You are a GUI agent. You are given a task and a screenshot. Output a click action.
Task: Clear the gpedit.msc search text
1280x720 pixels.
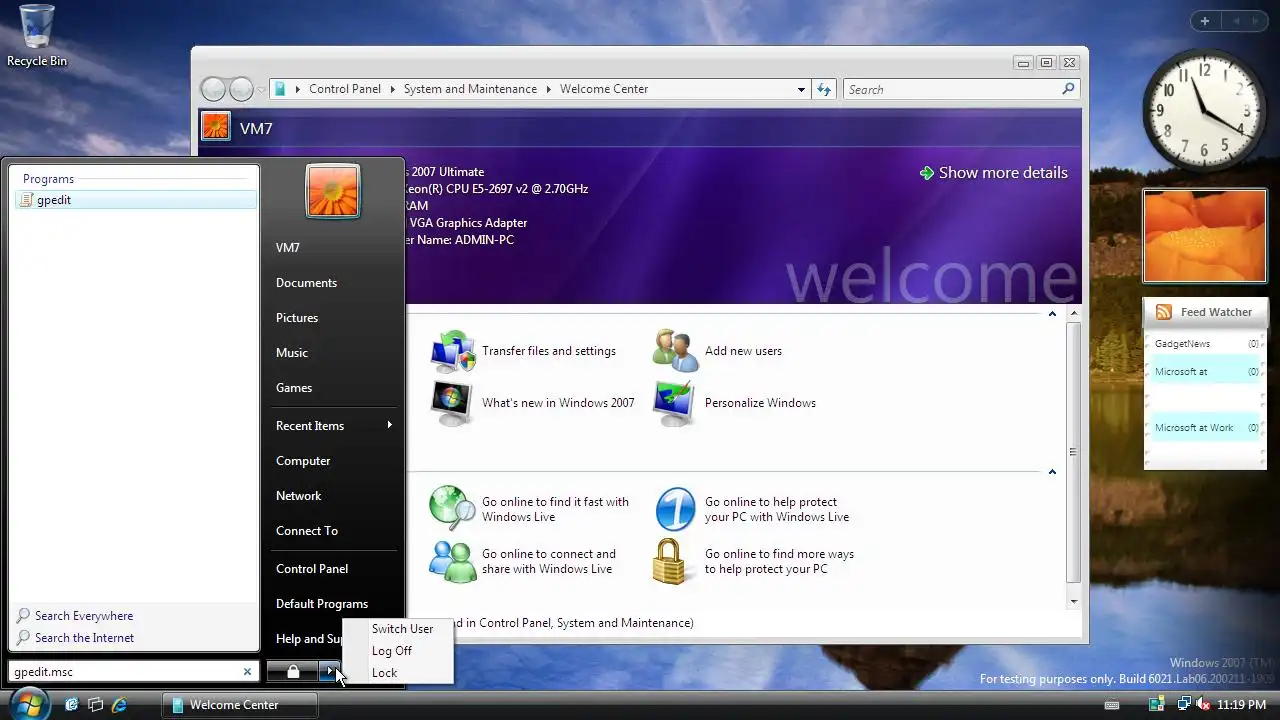click(248, 672)
